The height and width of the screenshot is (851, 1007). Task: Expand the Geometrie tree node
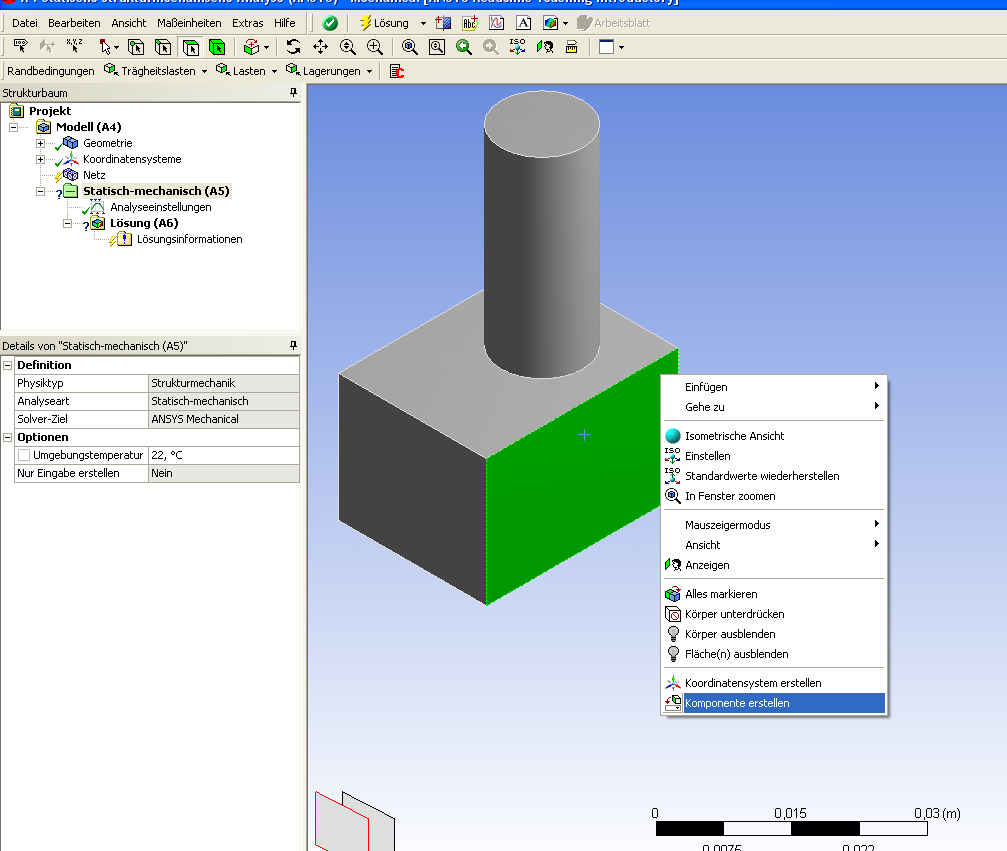pos(40,143)
